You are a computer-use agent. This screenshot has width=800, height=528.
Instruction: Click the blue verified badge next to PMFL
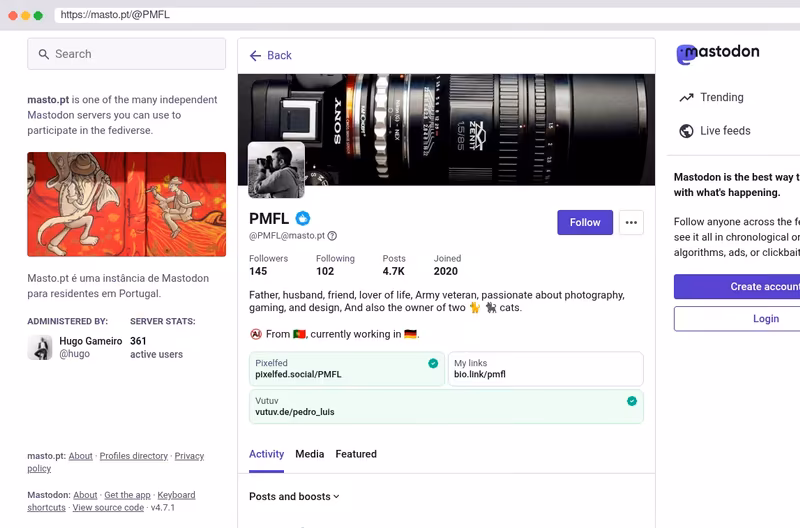(303, 218)
